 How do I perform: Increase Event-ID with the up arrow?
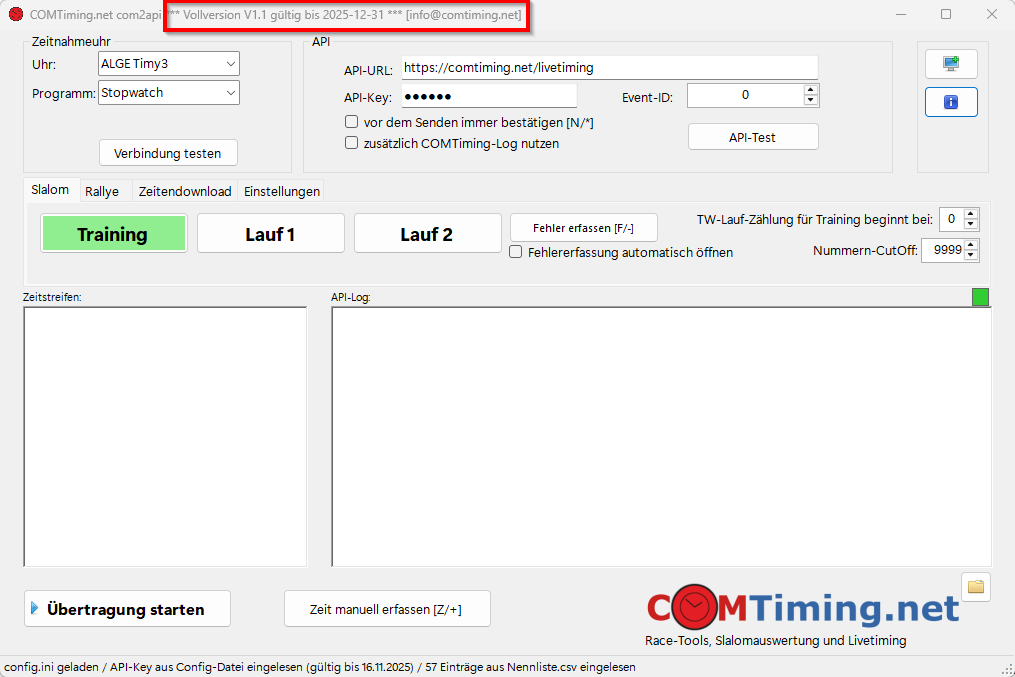pos(811,90)
